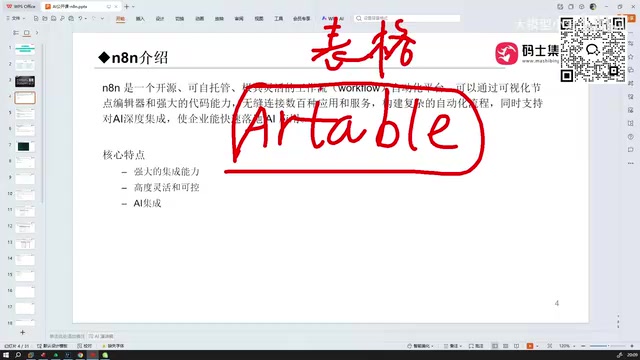Click the ribbon command search field
The image size is (640, 360).
pyautogui.click(x=407, y=18)
